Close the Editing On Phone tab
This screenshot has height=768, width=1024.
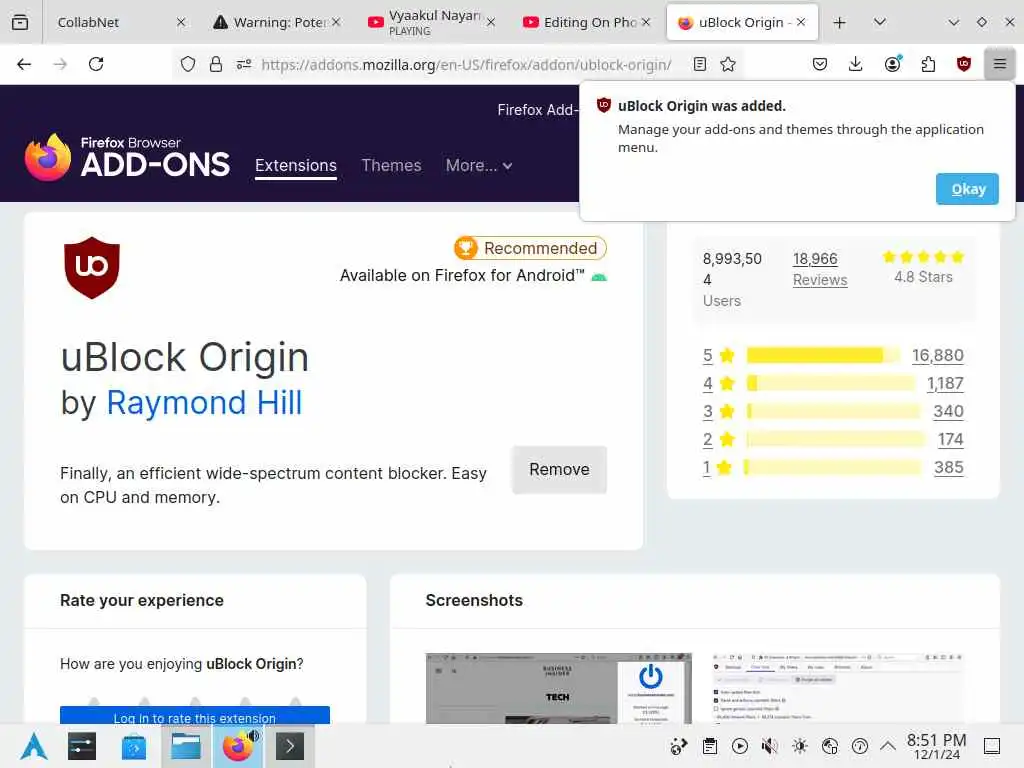click(646, 22)
